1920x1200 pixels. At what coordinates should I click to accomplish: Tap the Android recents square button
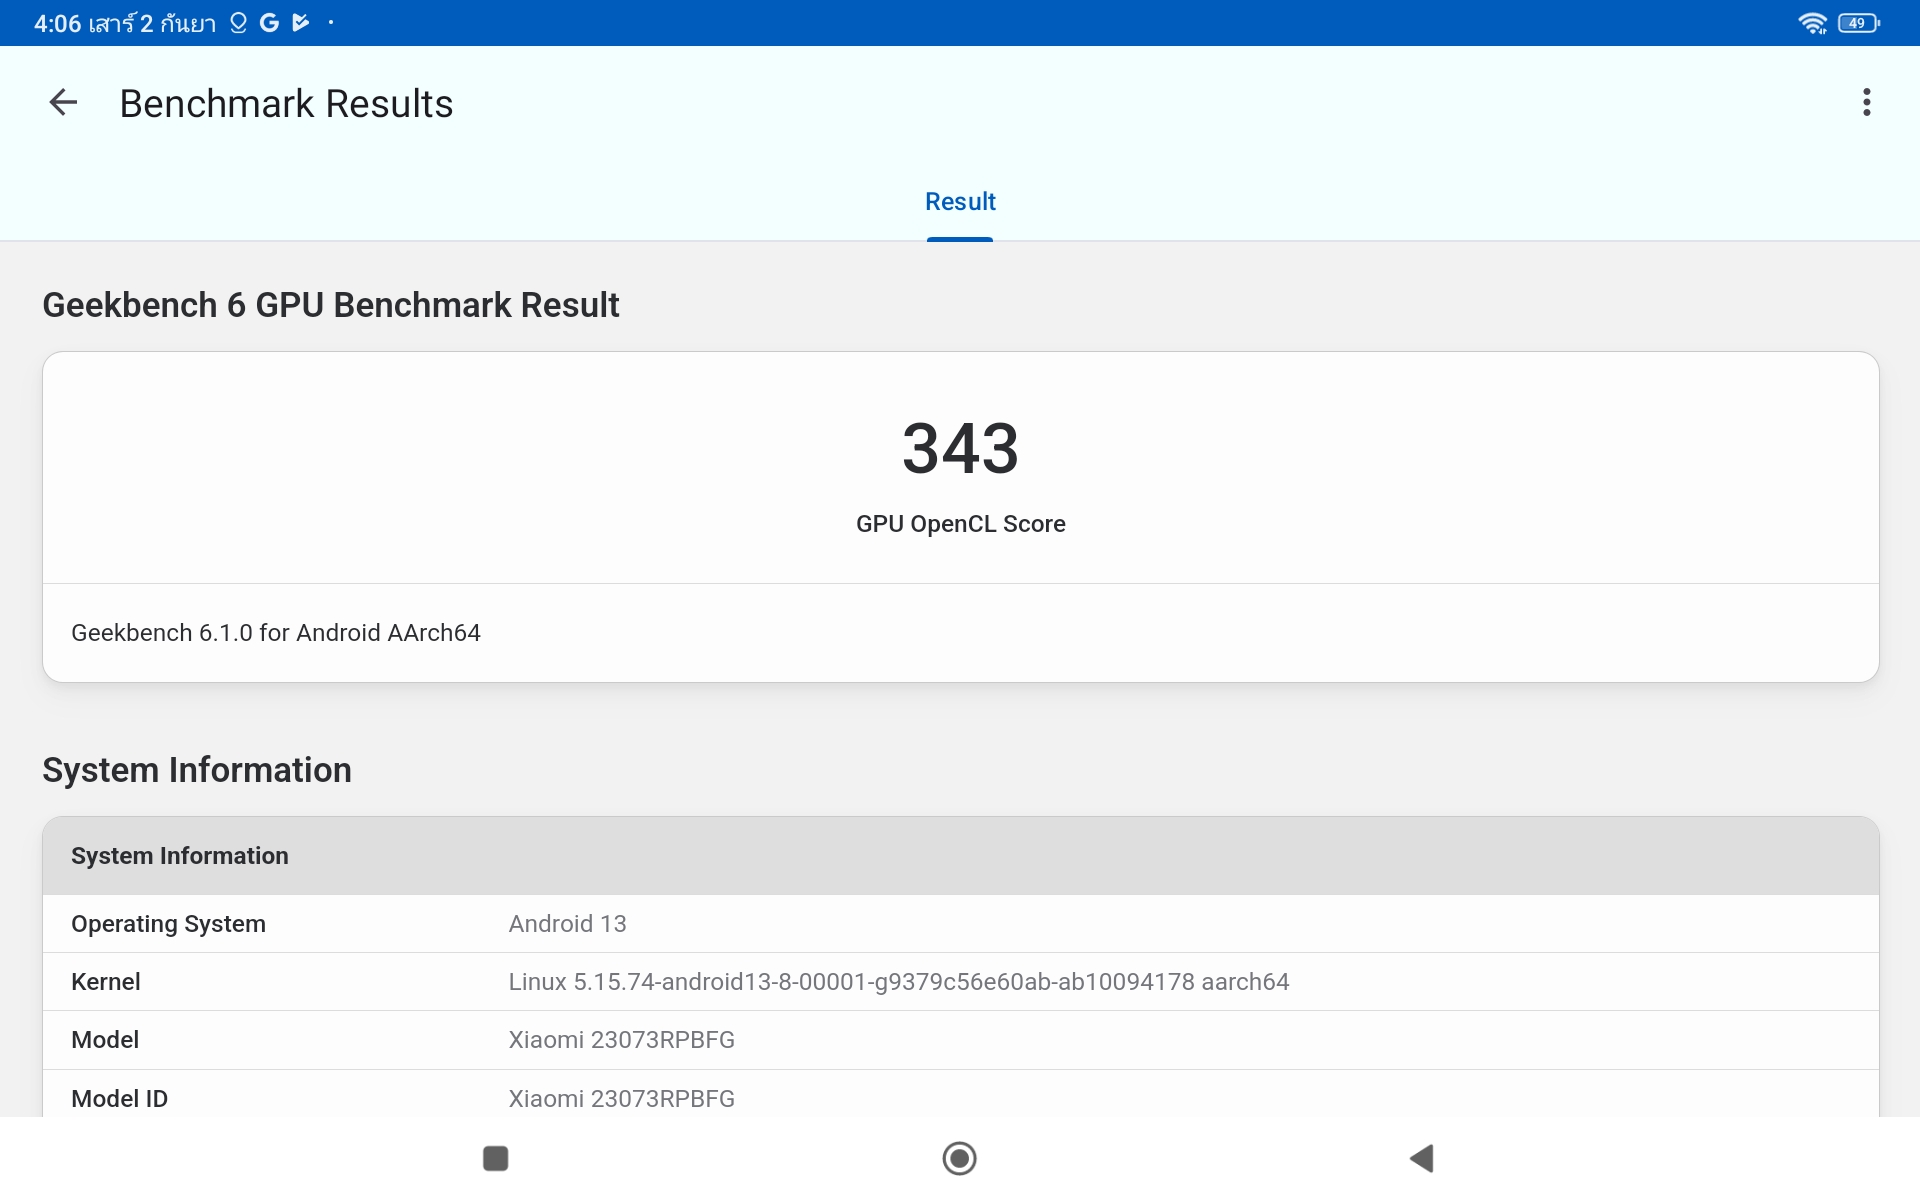(x=496, y=1158)
